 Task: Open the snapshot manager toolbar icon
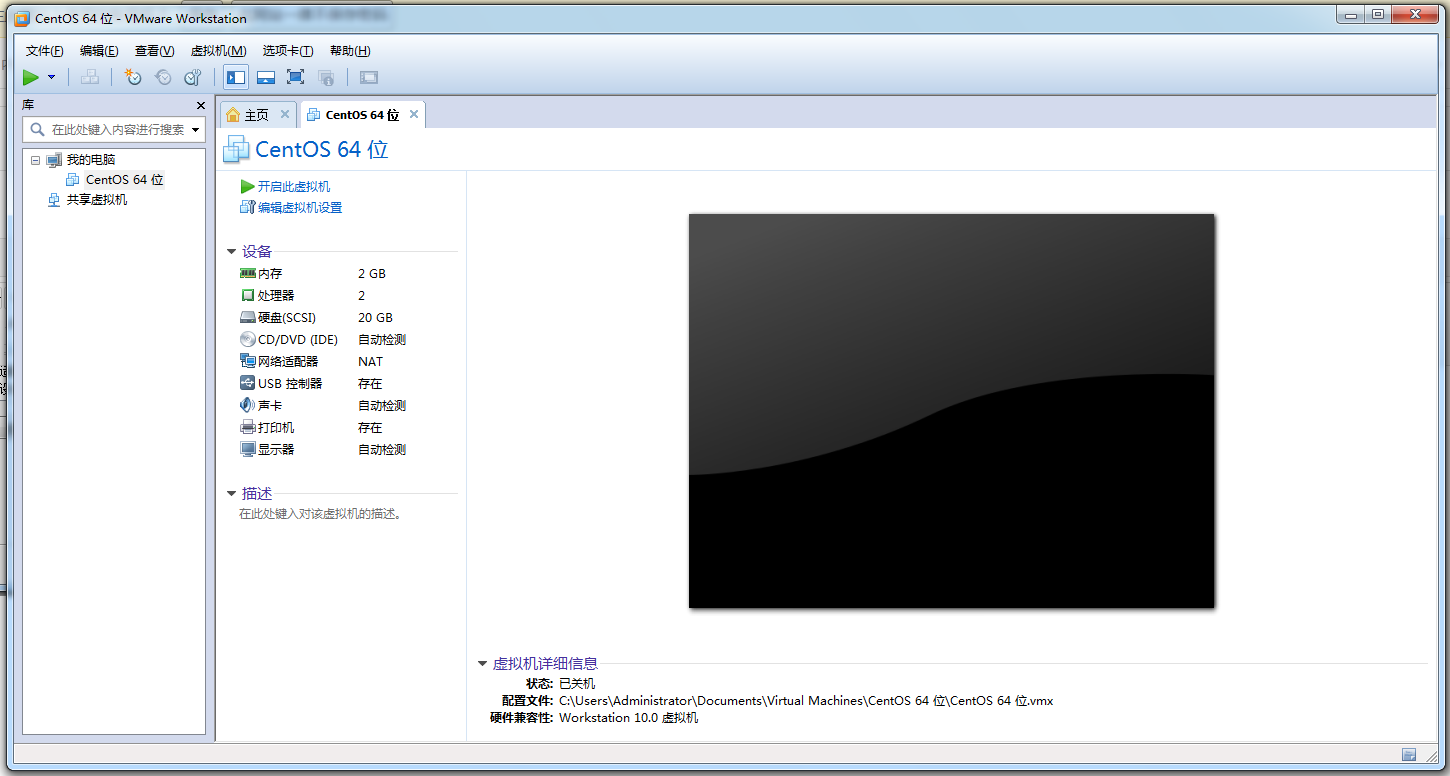click(192, 77)
